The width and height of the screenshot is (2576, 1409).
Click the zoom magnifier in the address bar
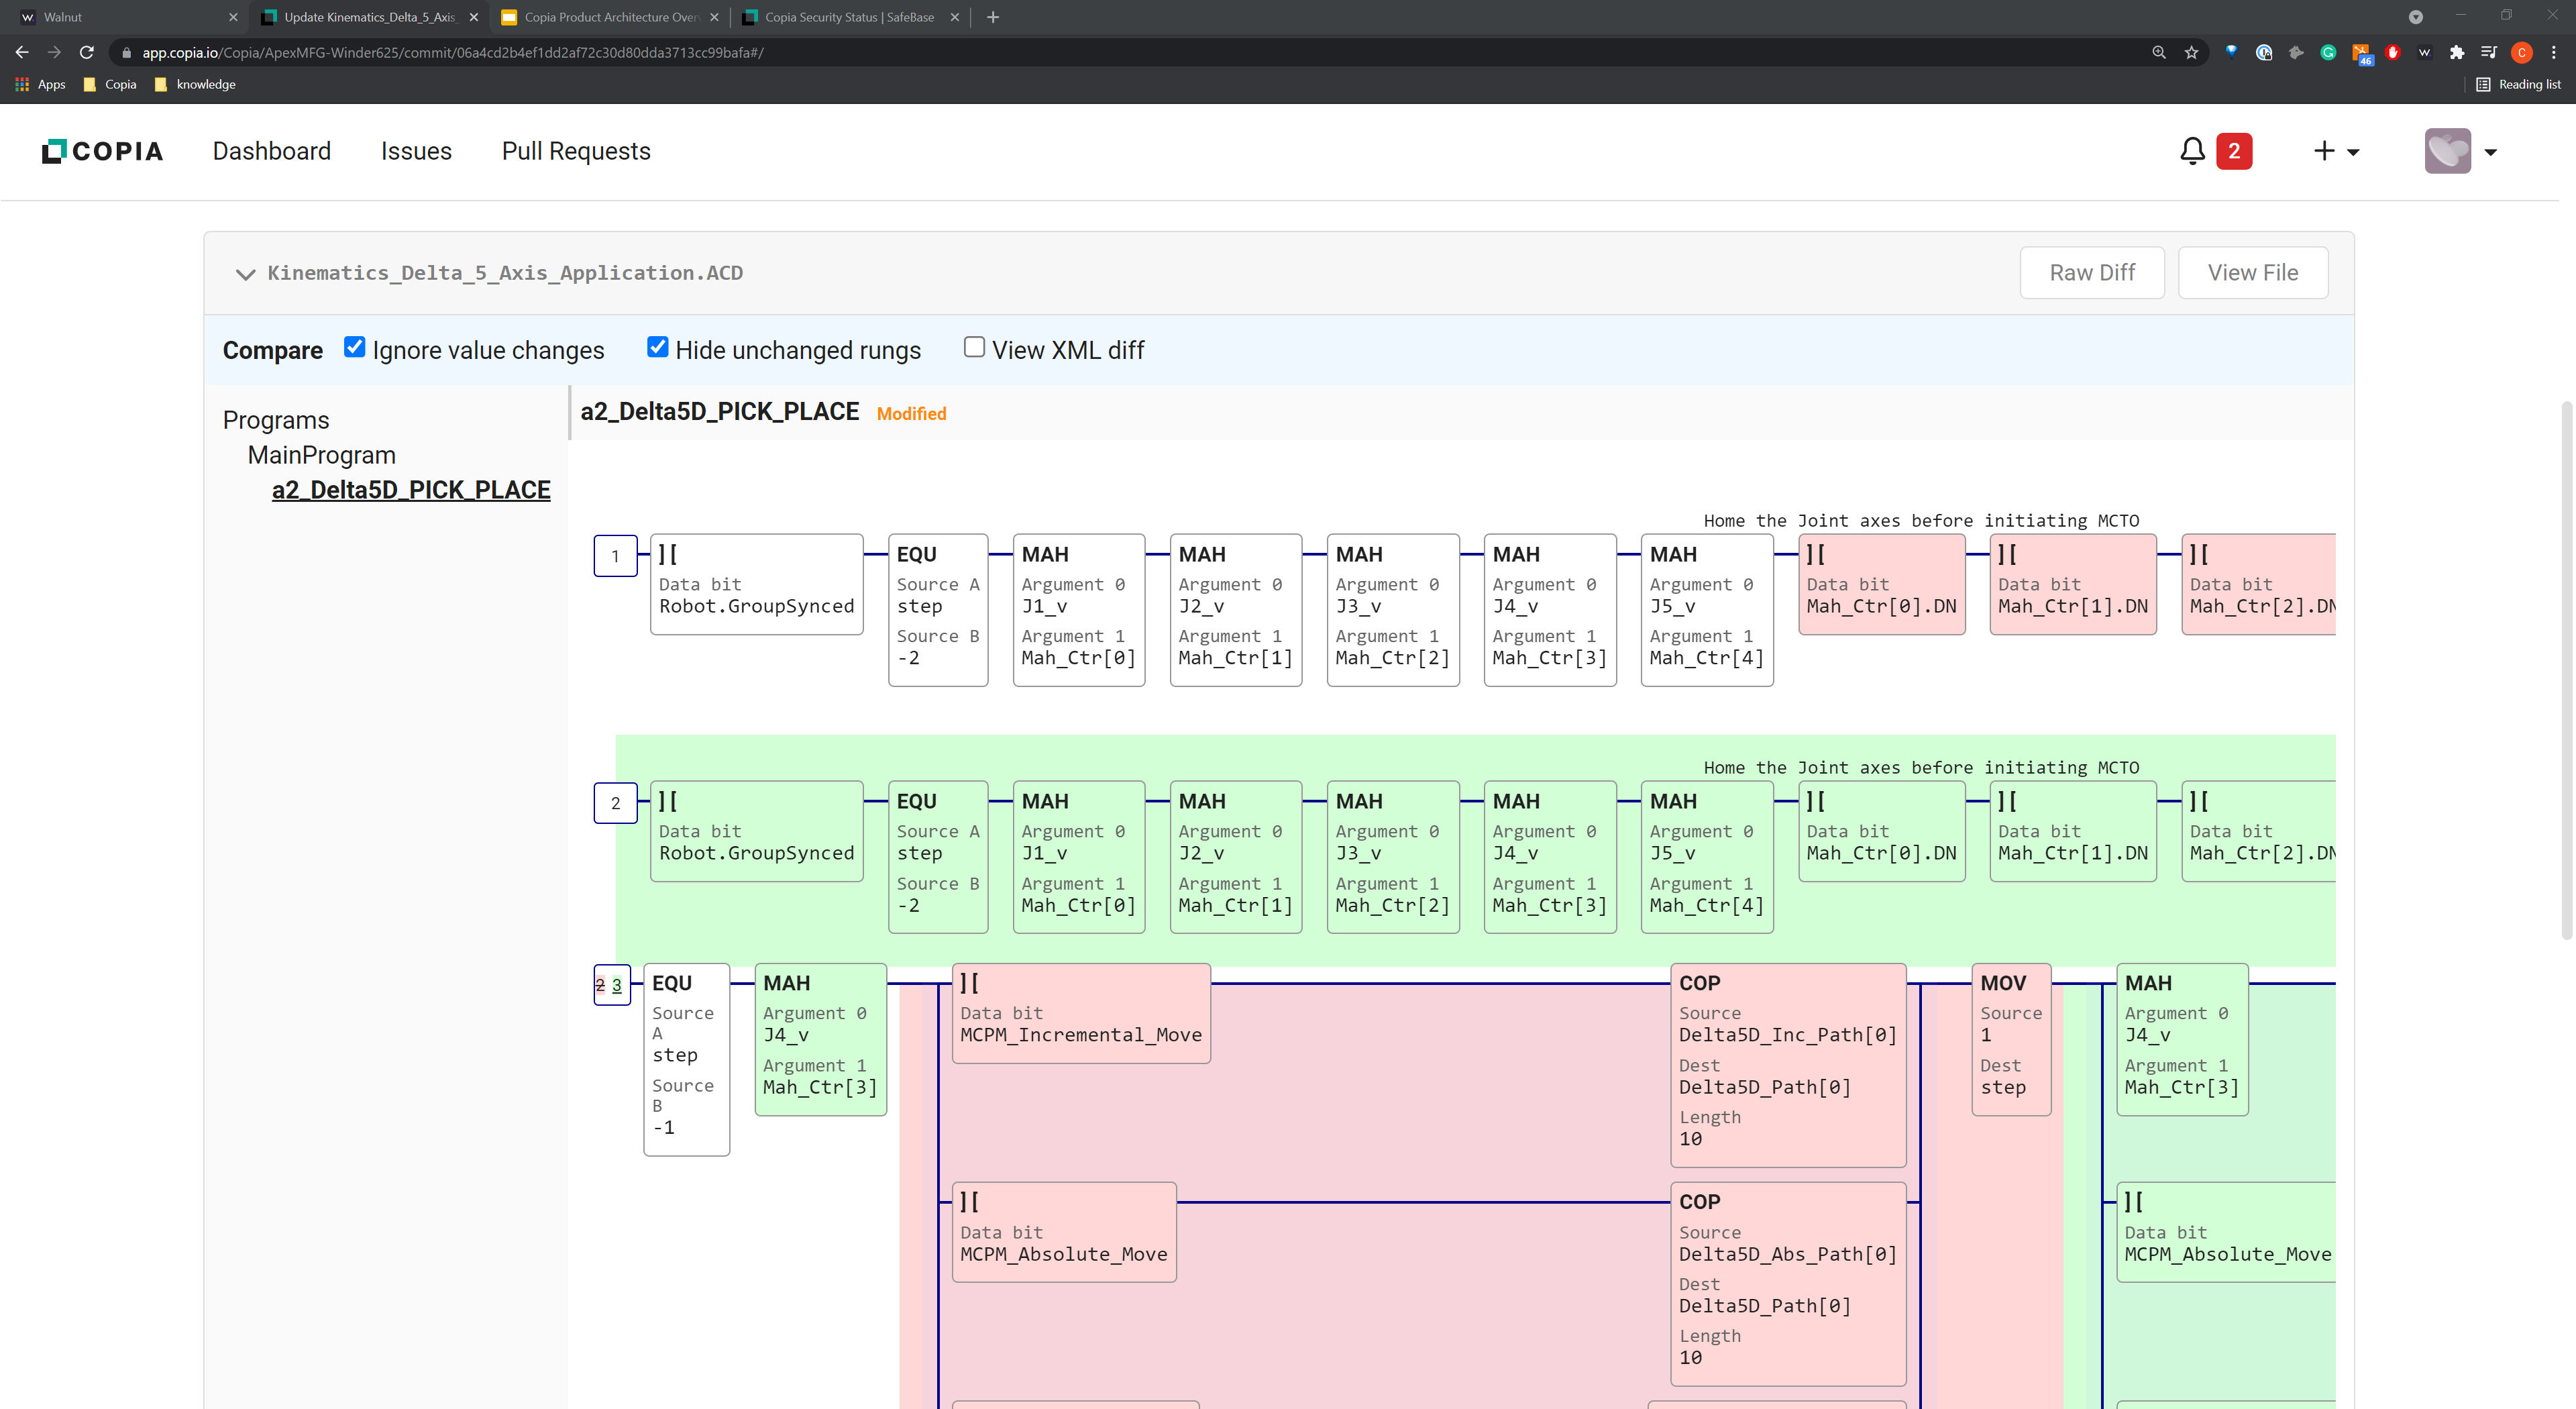(x=2160, y=52)
